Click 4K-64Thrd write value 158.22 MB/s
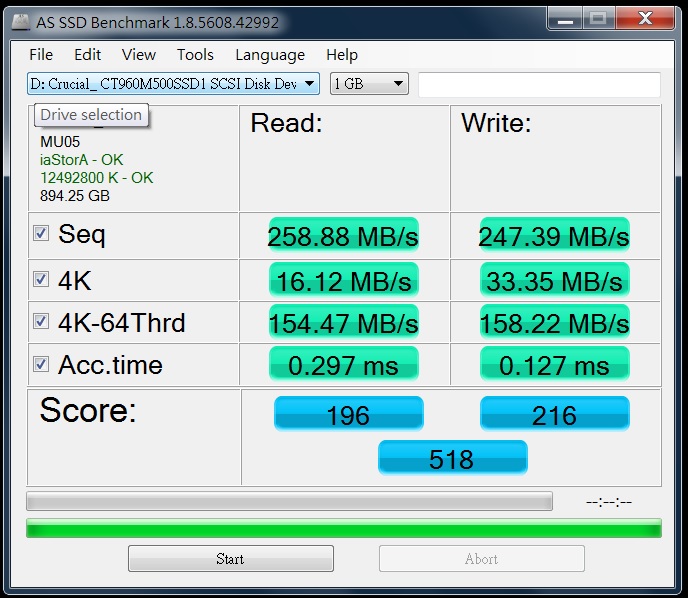 pos(555,322)
